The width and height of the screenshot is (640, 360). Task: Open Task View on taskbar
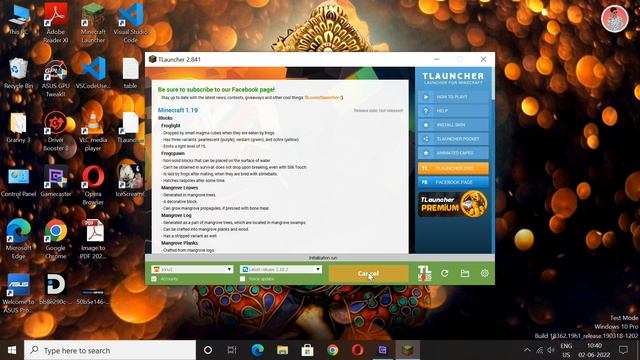[232, 350]
